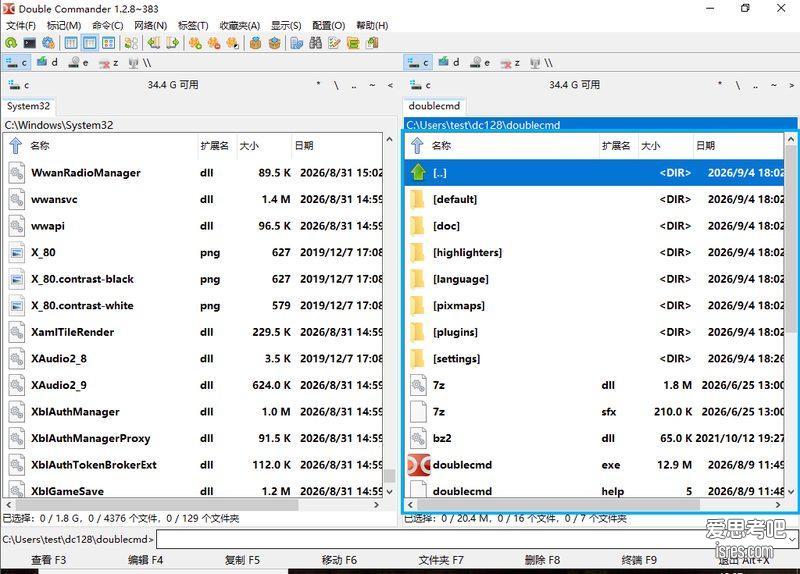Click the 复制 F5 button

(x=242, y=560)
